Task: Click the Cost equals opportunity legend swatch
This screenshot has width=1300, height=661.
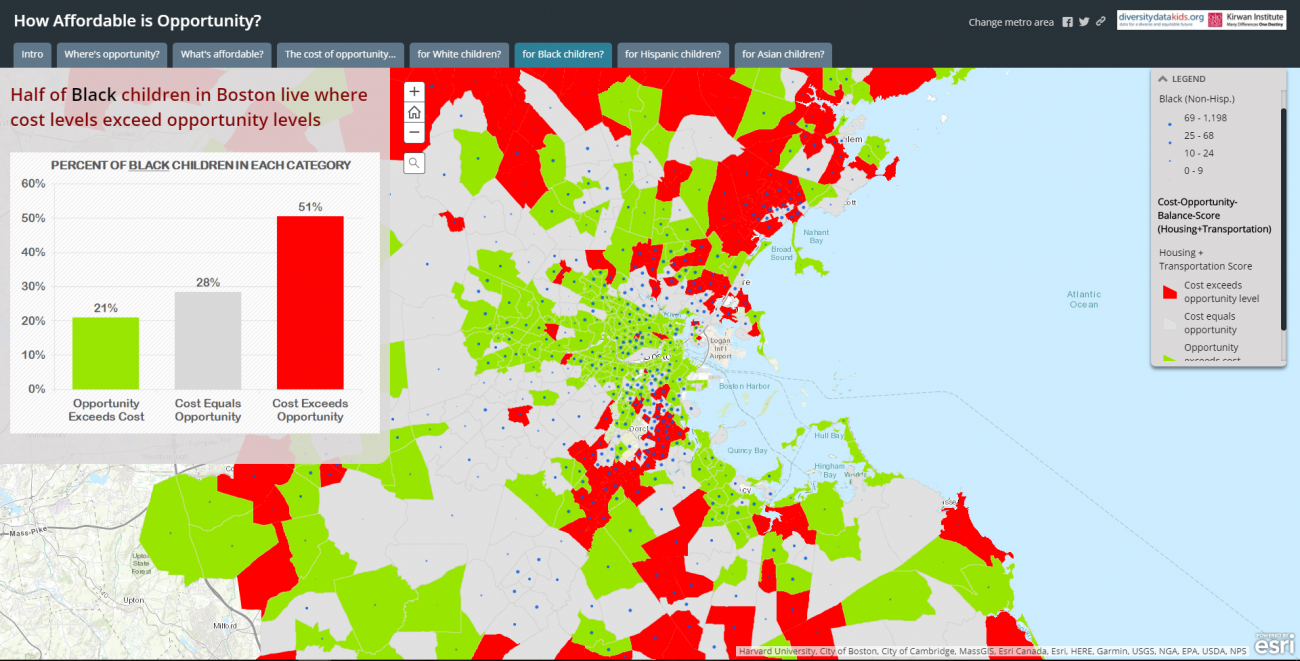Action: click(1169, 323)
